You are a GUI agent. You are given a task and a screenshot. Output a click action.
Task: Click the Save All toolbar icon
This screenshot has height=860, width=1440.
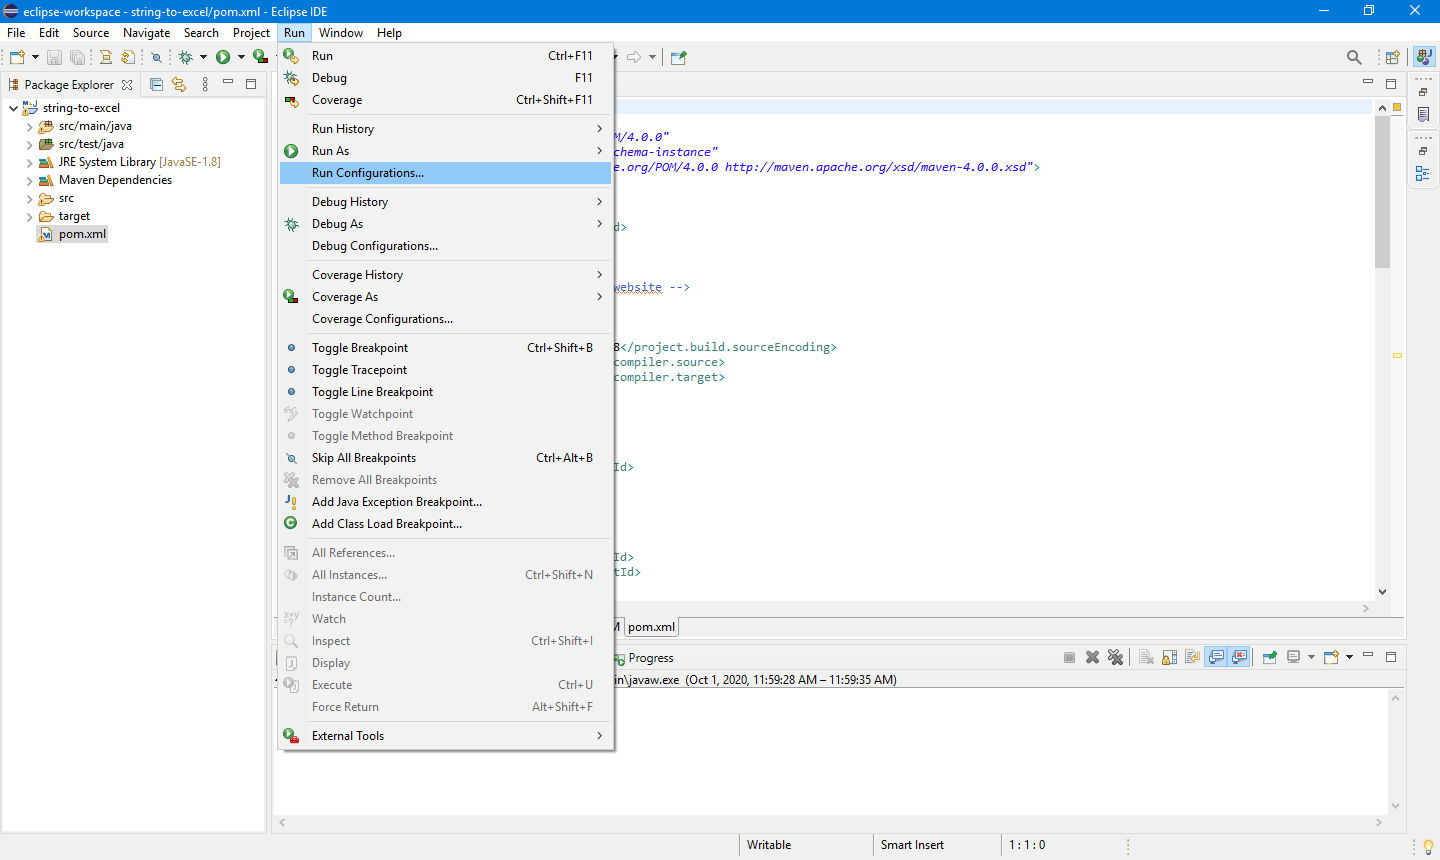click(77, 57)
